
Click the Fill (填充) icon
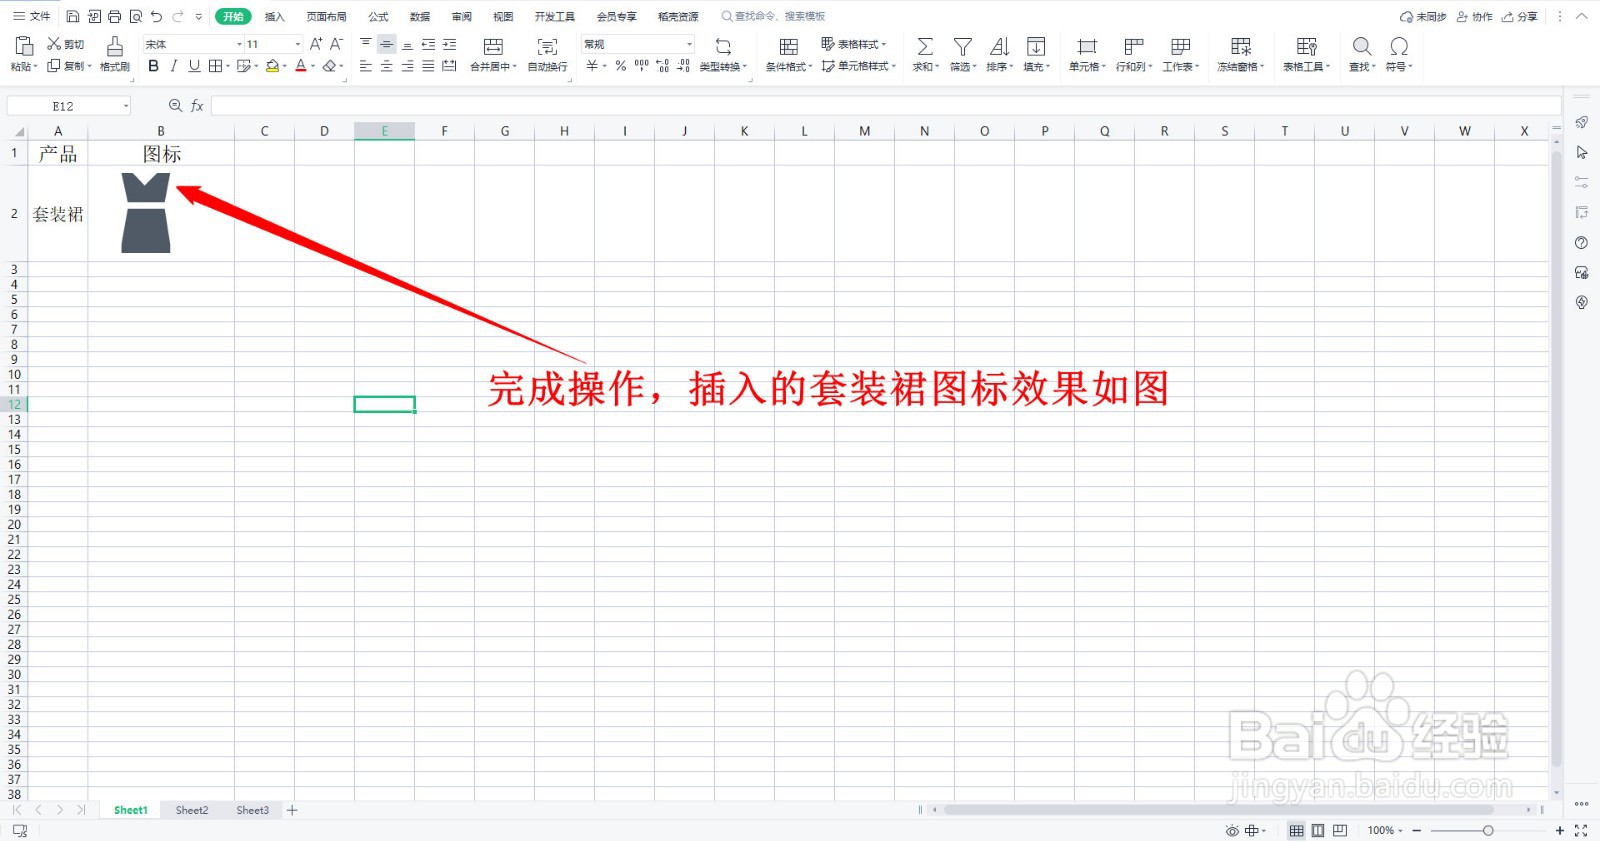(x=1036, y=46)
